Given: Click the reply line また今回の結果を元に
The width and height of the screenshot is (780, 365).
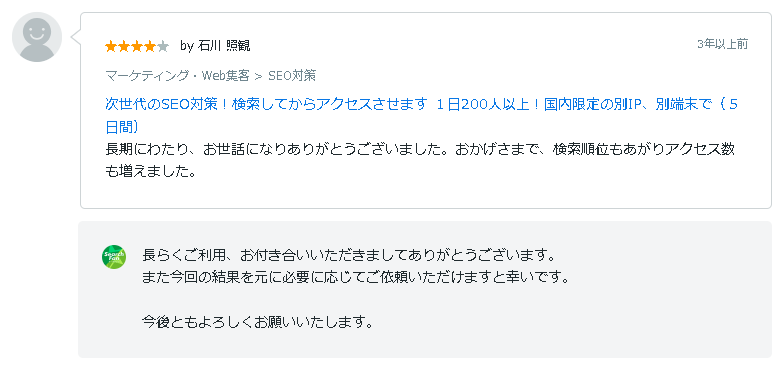Looking at the screenshot, I should (355, 276).
